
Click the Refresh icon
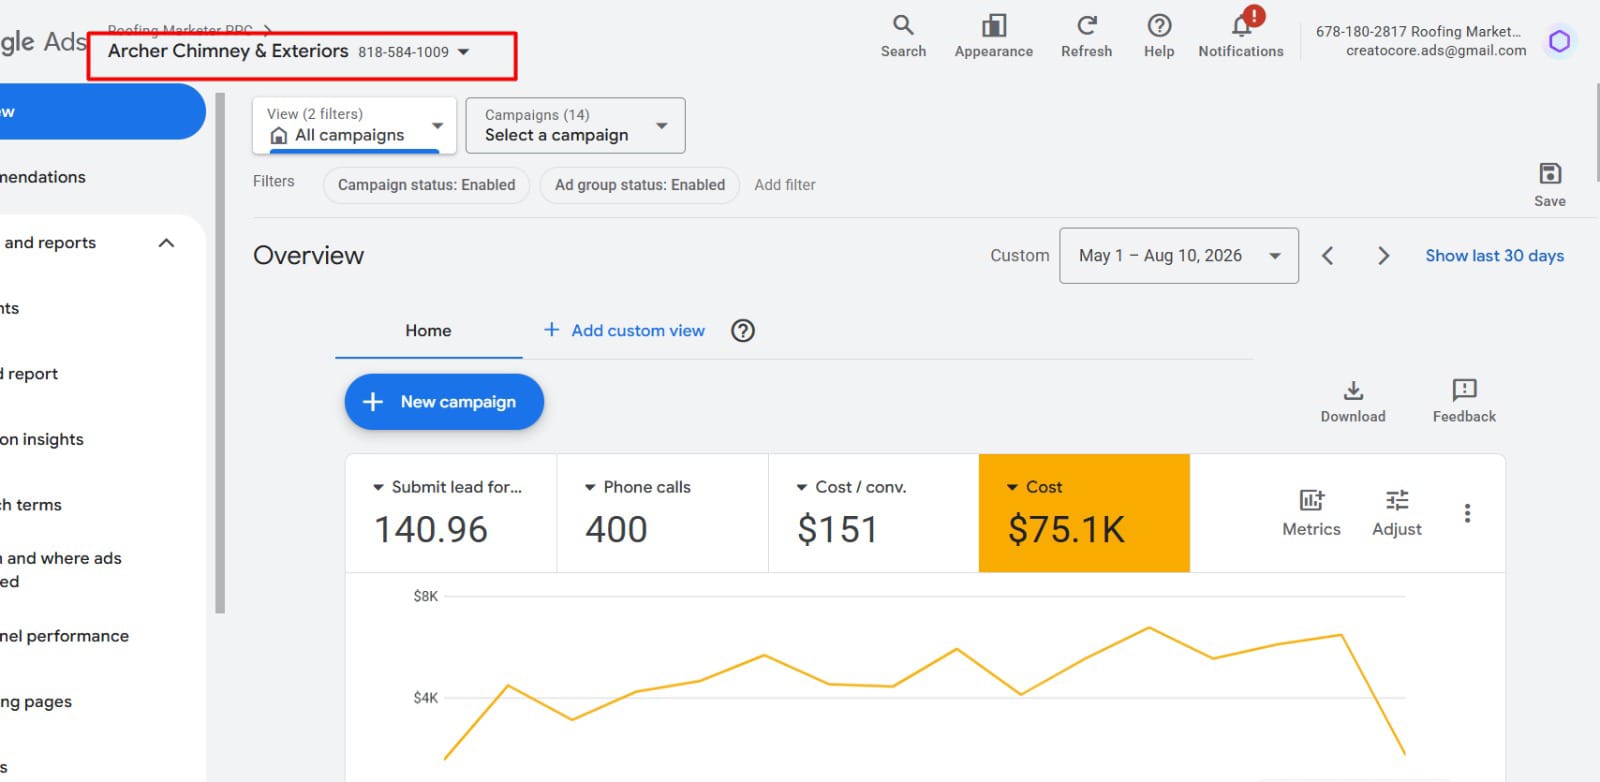1086,36
